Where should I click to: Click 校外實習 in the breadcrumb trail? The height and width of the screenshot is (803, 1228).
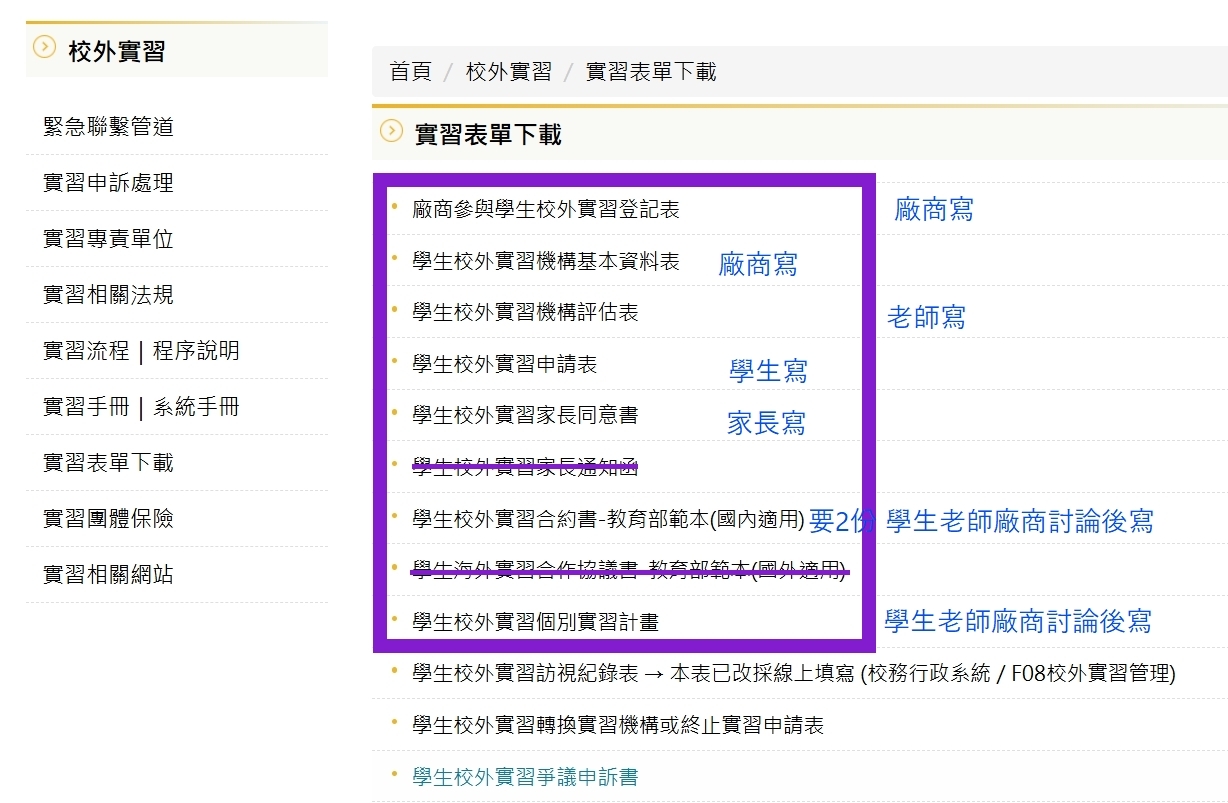pos(508,72)
